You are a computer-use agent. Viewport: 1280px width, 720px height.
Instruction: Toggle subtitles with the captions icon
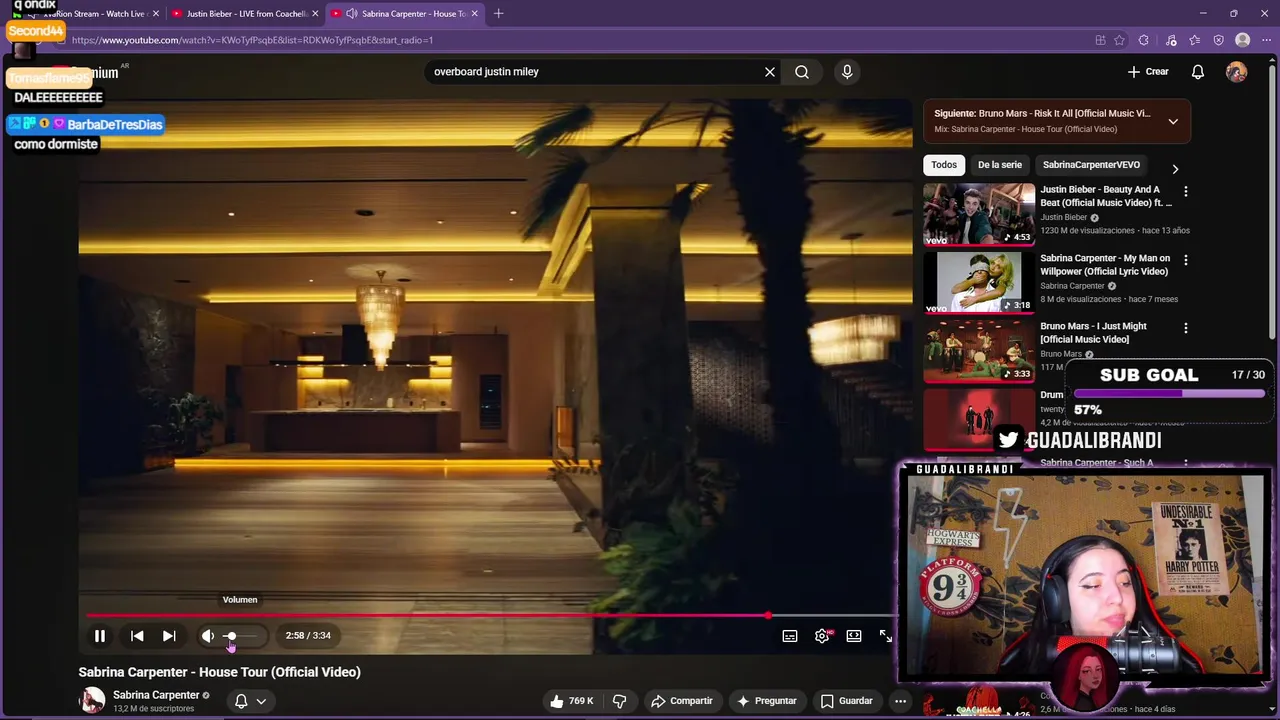790,636
